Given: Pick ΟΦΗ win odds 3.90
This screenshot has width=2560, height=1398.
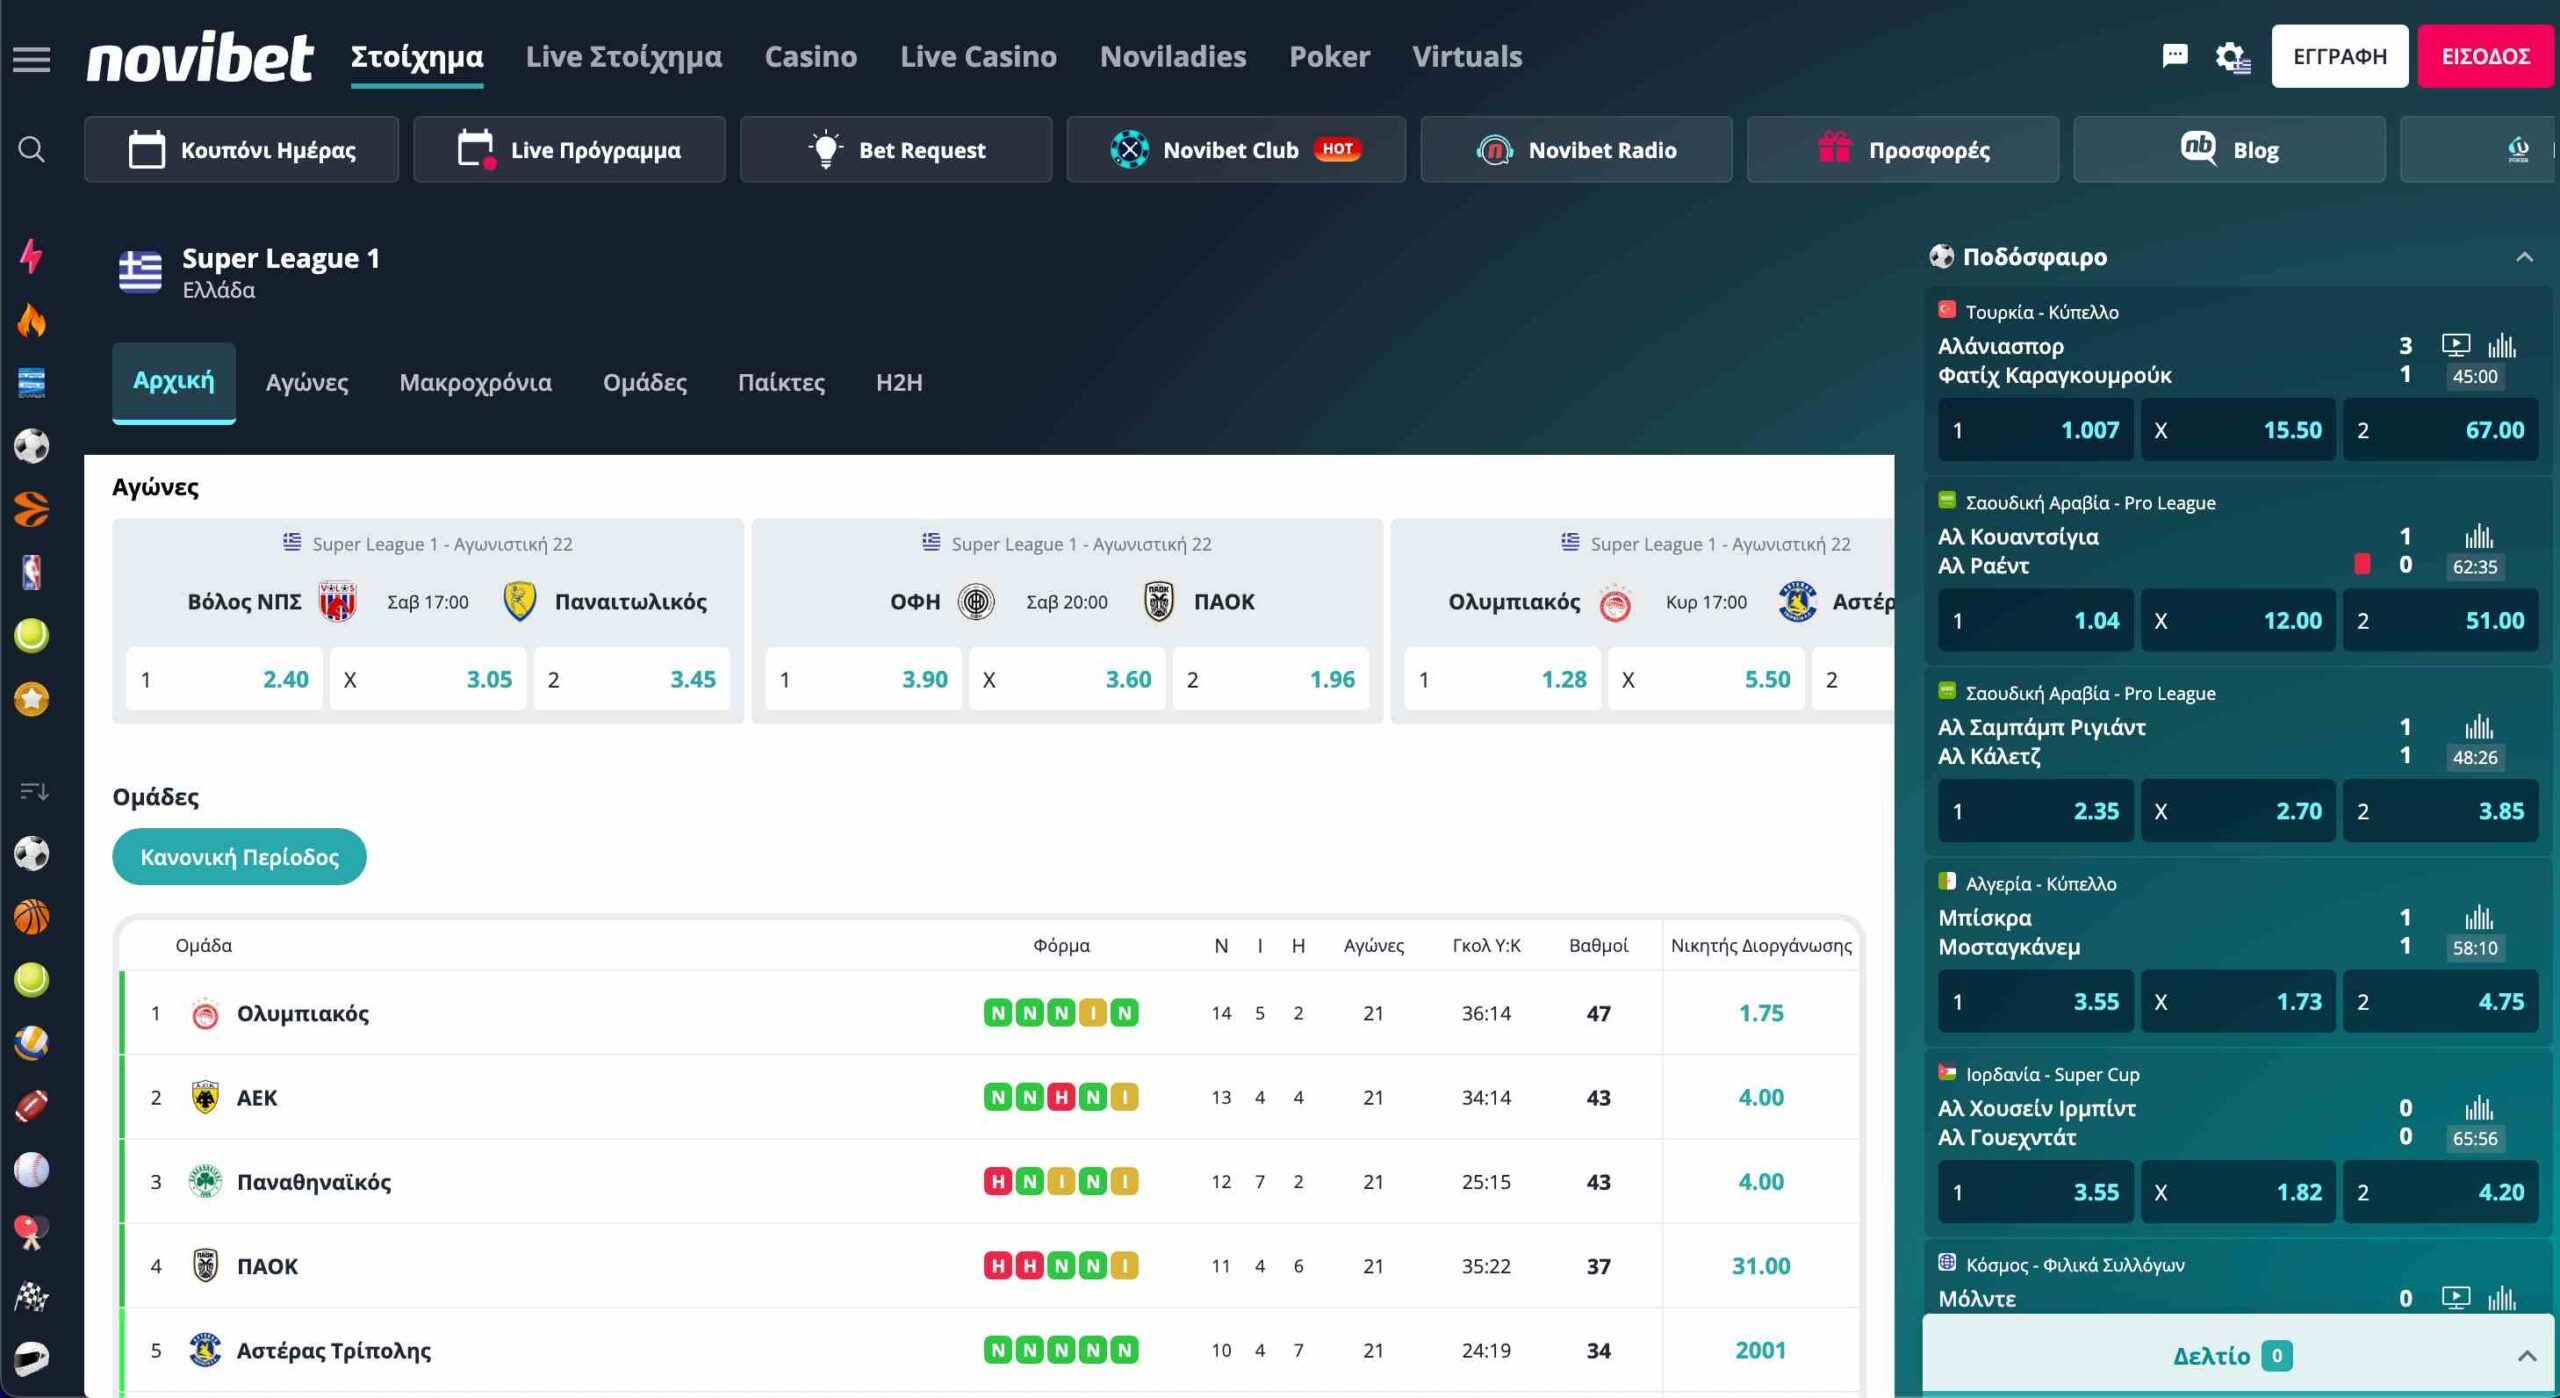Looking at the screenshot, I should 863,679.
